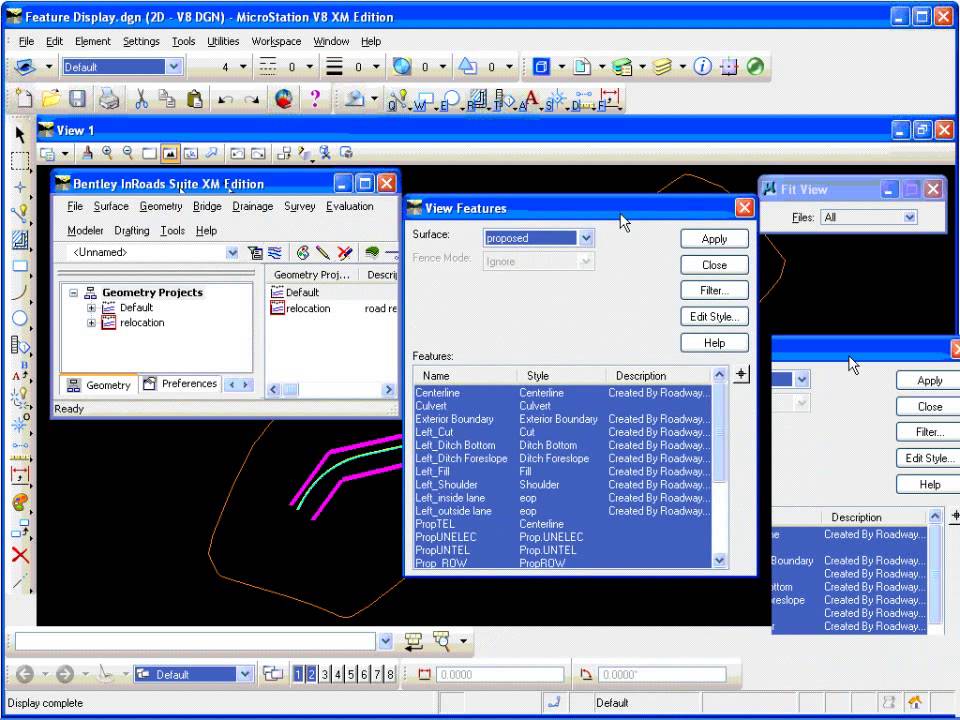Select the Element Selection arrow tool
Viewport: 960px width, 720px height.
coord(20,134)
